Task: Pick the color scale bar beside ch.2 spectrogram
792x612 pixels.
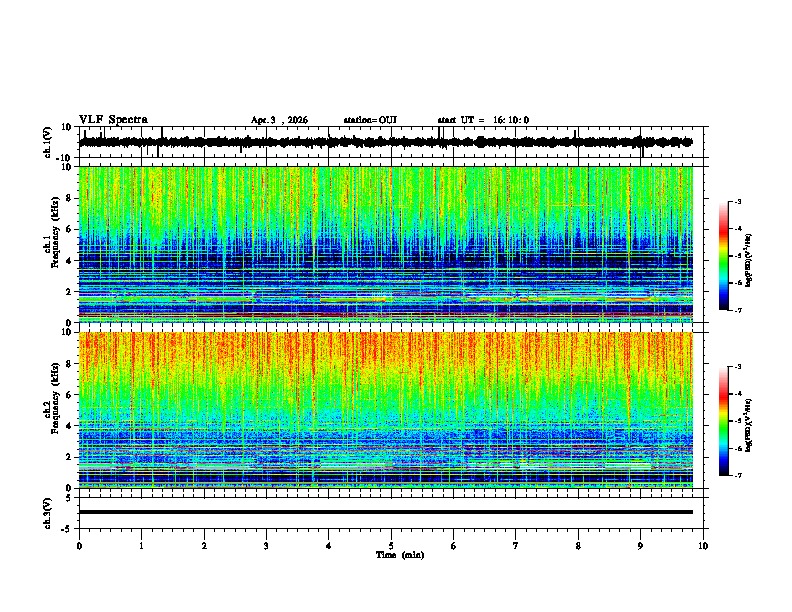Action: click(x=724, y=421)
